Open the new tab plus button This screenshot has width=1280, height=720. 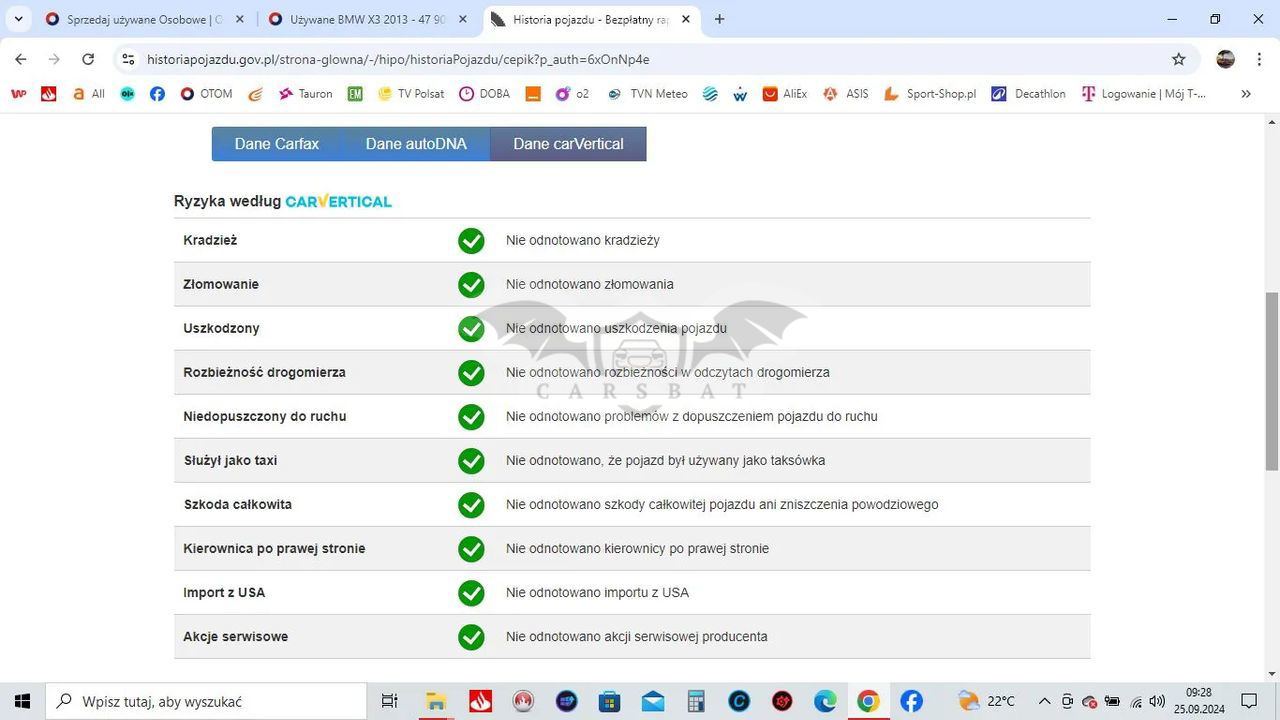click(719, 19)
